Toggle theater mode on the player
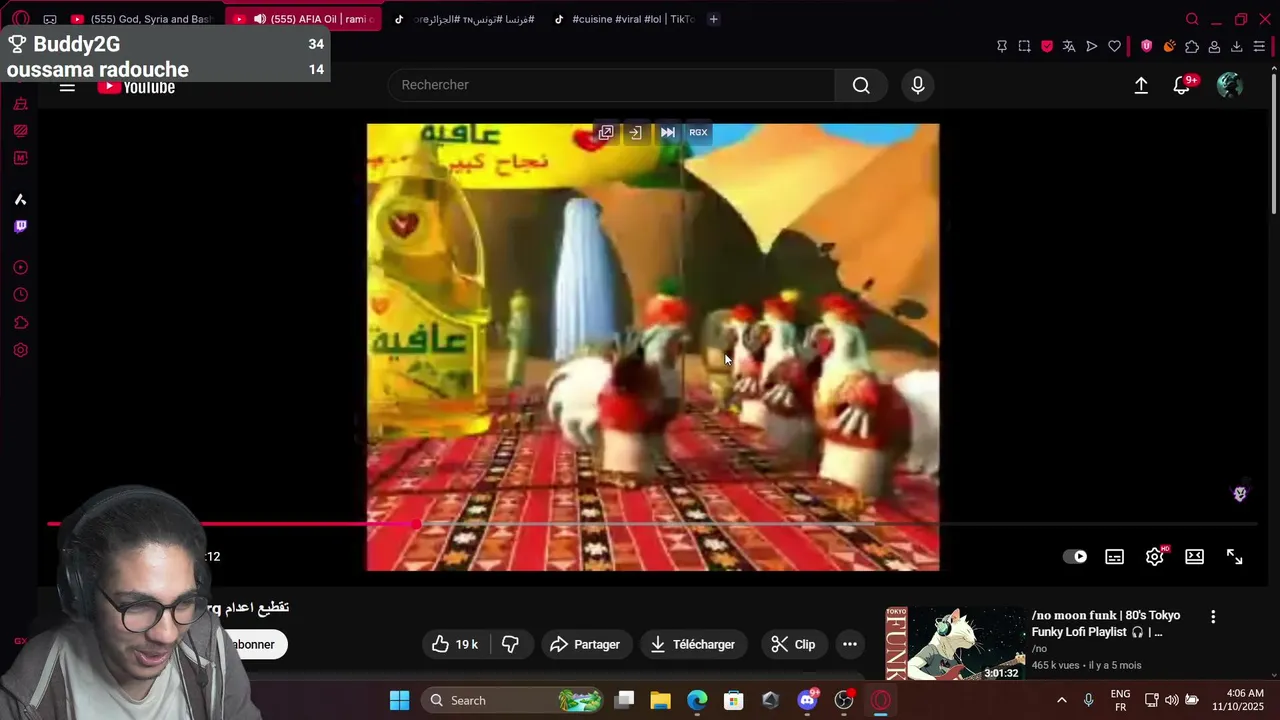Viewport: 1280px width, 720px height. tap(1194, 557)
